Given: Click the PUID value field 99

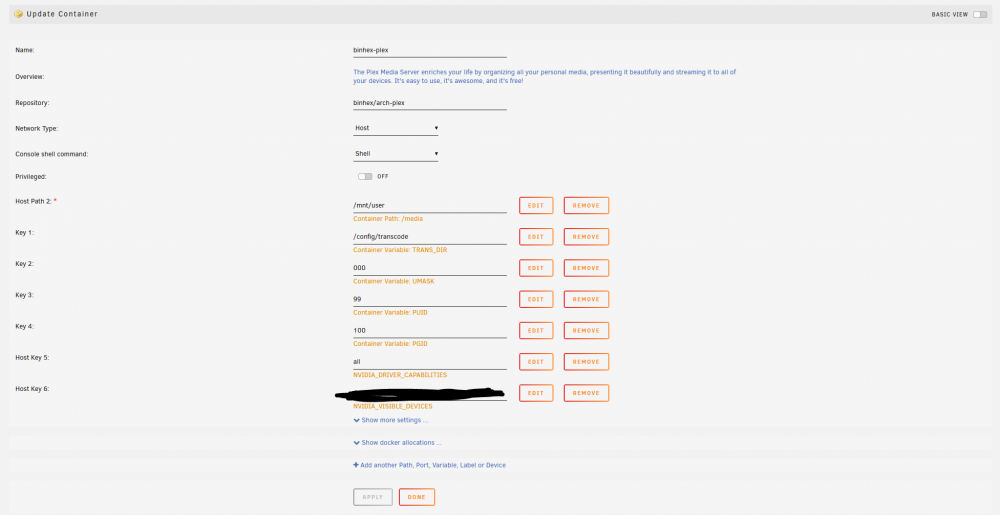Looking at the screenshot, I should point(430,300).
